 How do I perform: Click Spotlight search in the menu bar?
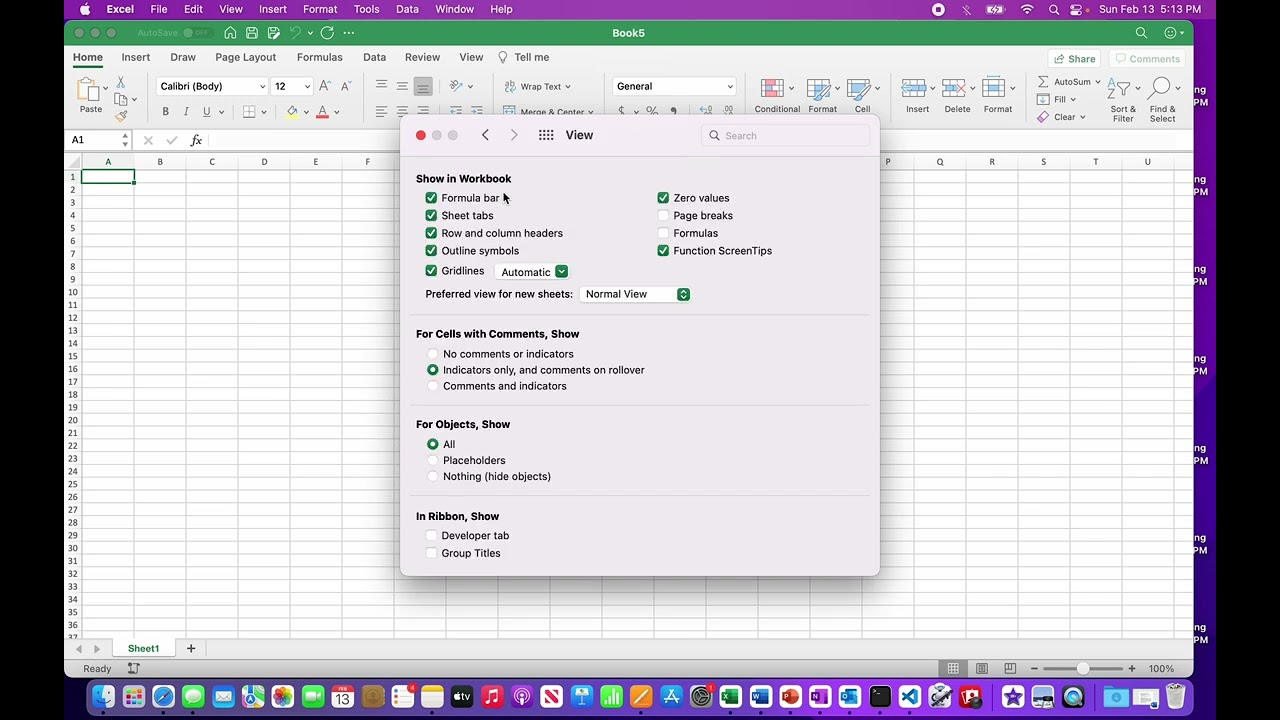[x=1054, y=9]
